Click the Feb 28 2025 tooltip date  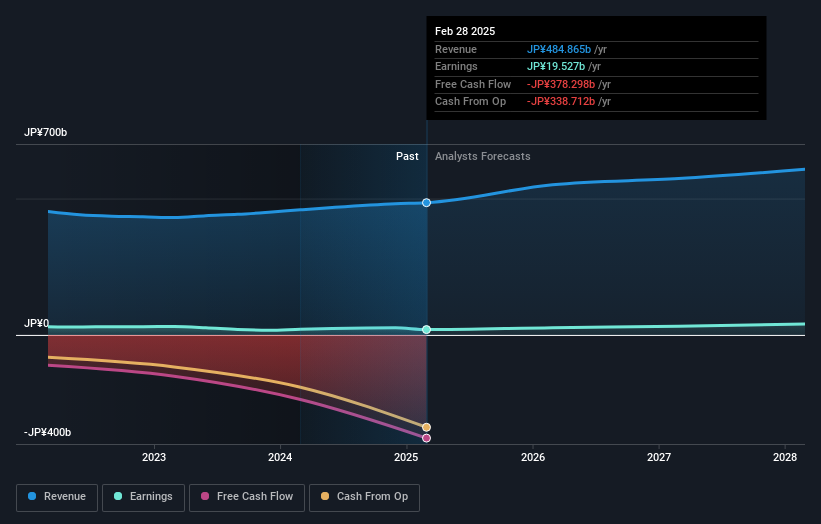(465, 31)
